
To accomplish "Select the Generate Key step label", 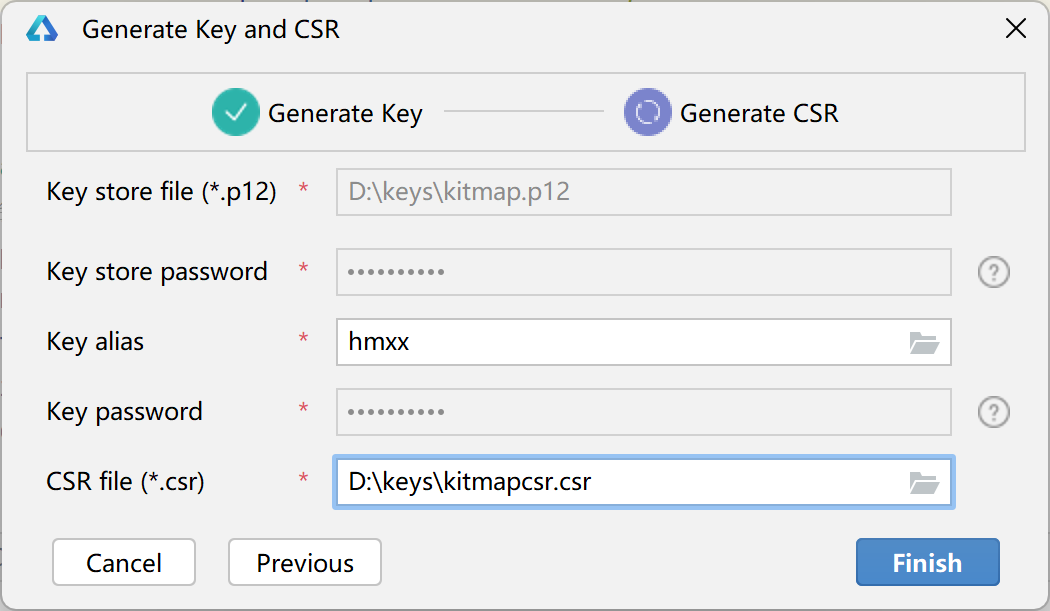I will click(x=345, y=114).
